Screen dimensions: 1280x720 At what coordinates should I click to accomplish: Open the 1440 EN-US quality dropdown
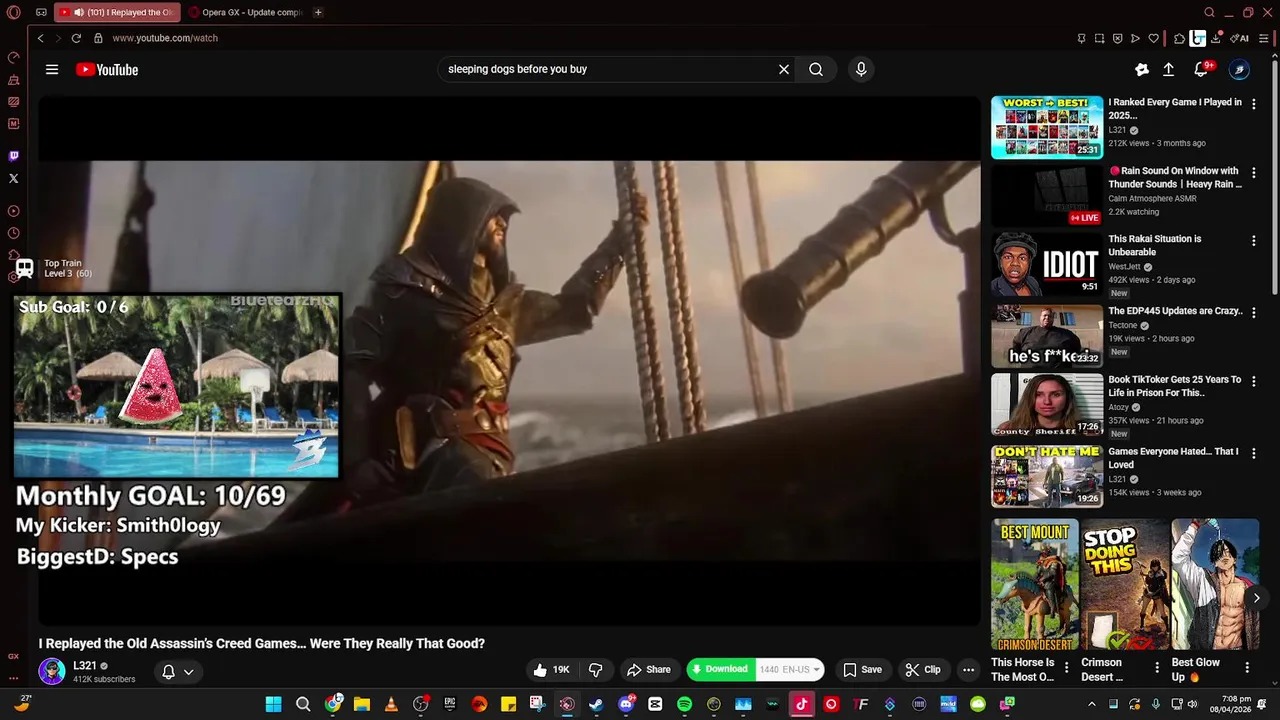coord(790,669)
